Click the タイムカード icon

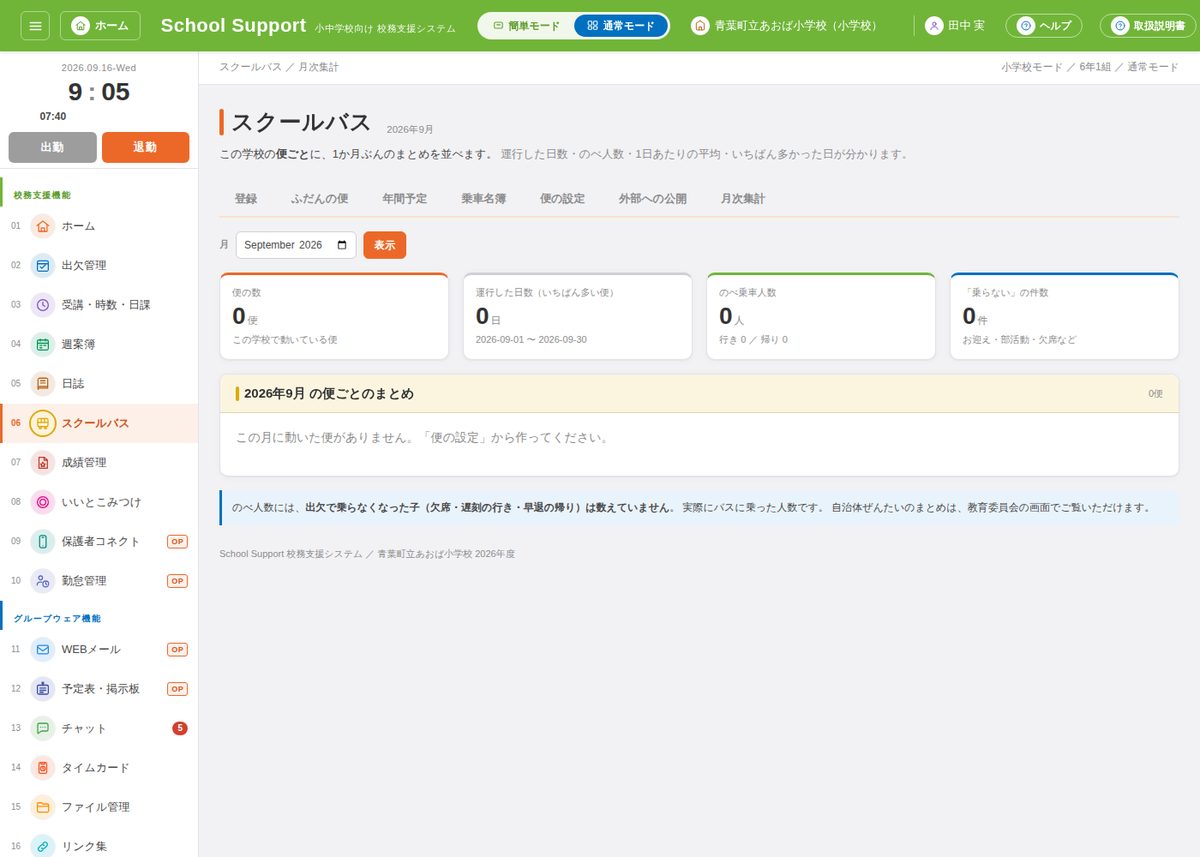coord(43,768)
